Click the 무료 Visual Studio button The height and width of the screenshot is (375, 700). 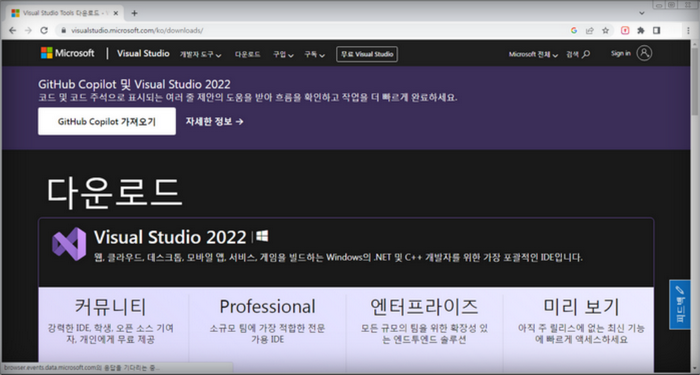point(367,54)
